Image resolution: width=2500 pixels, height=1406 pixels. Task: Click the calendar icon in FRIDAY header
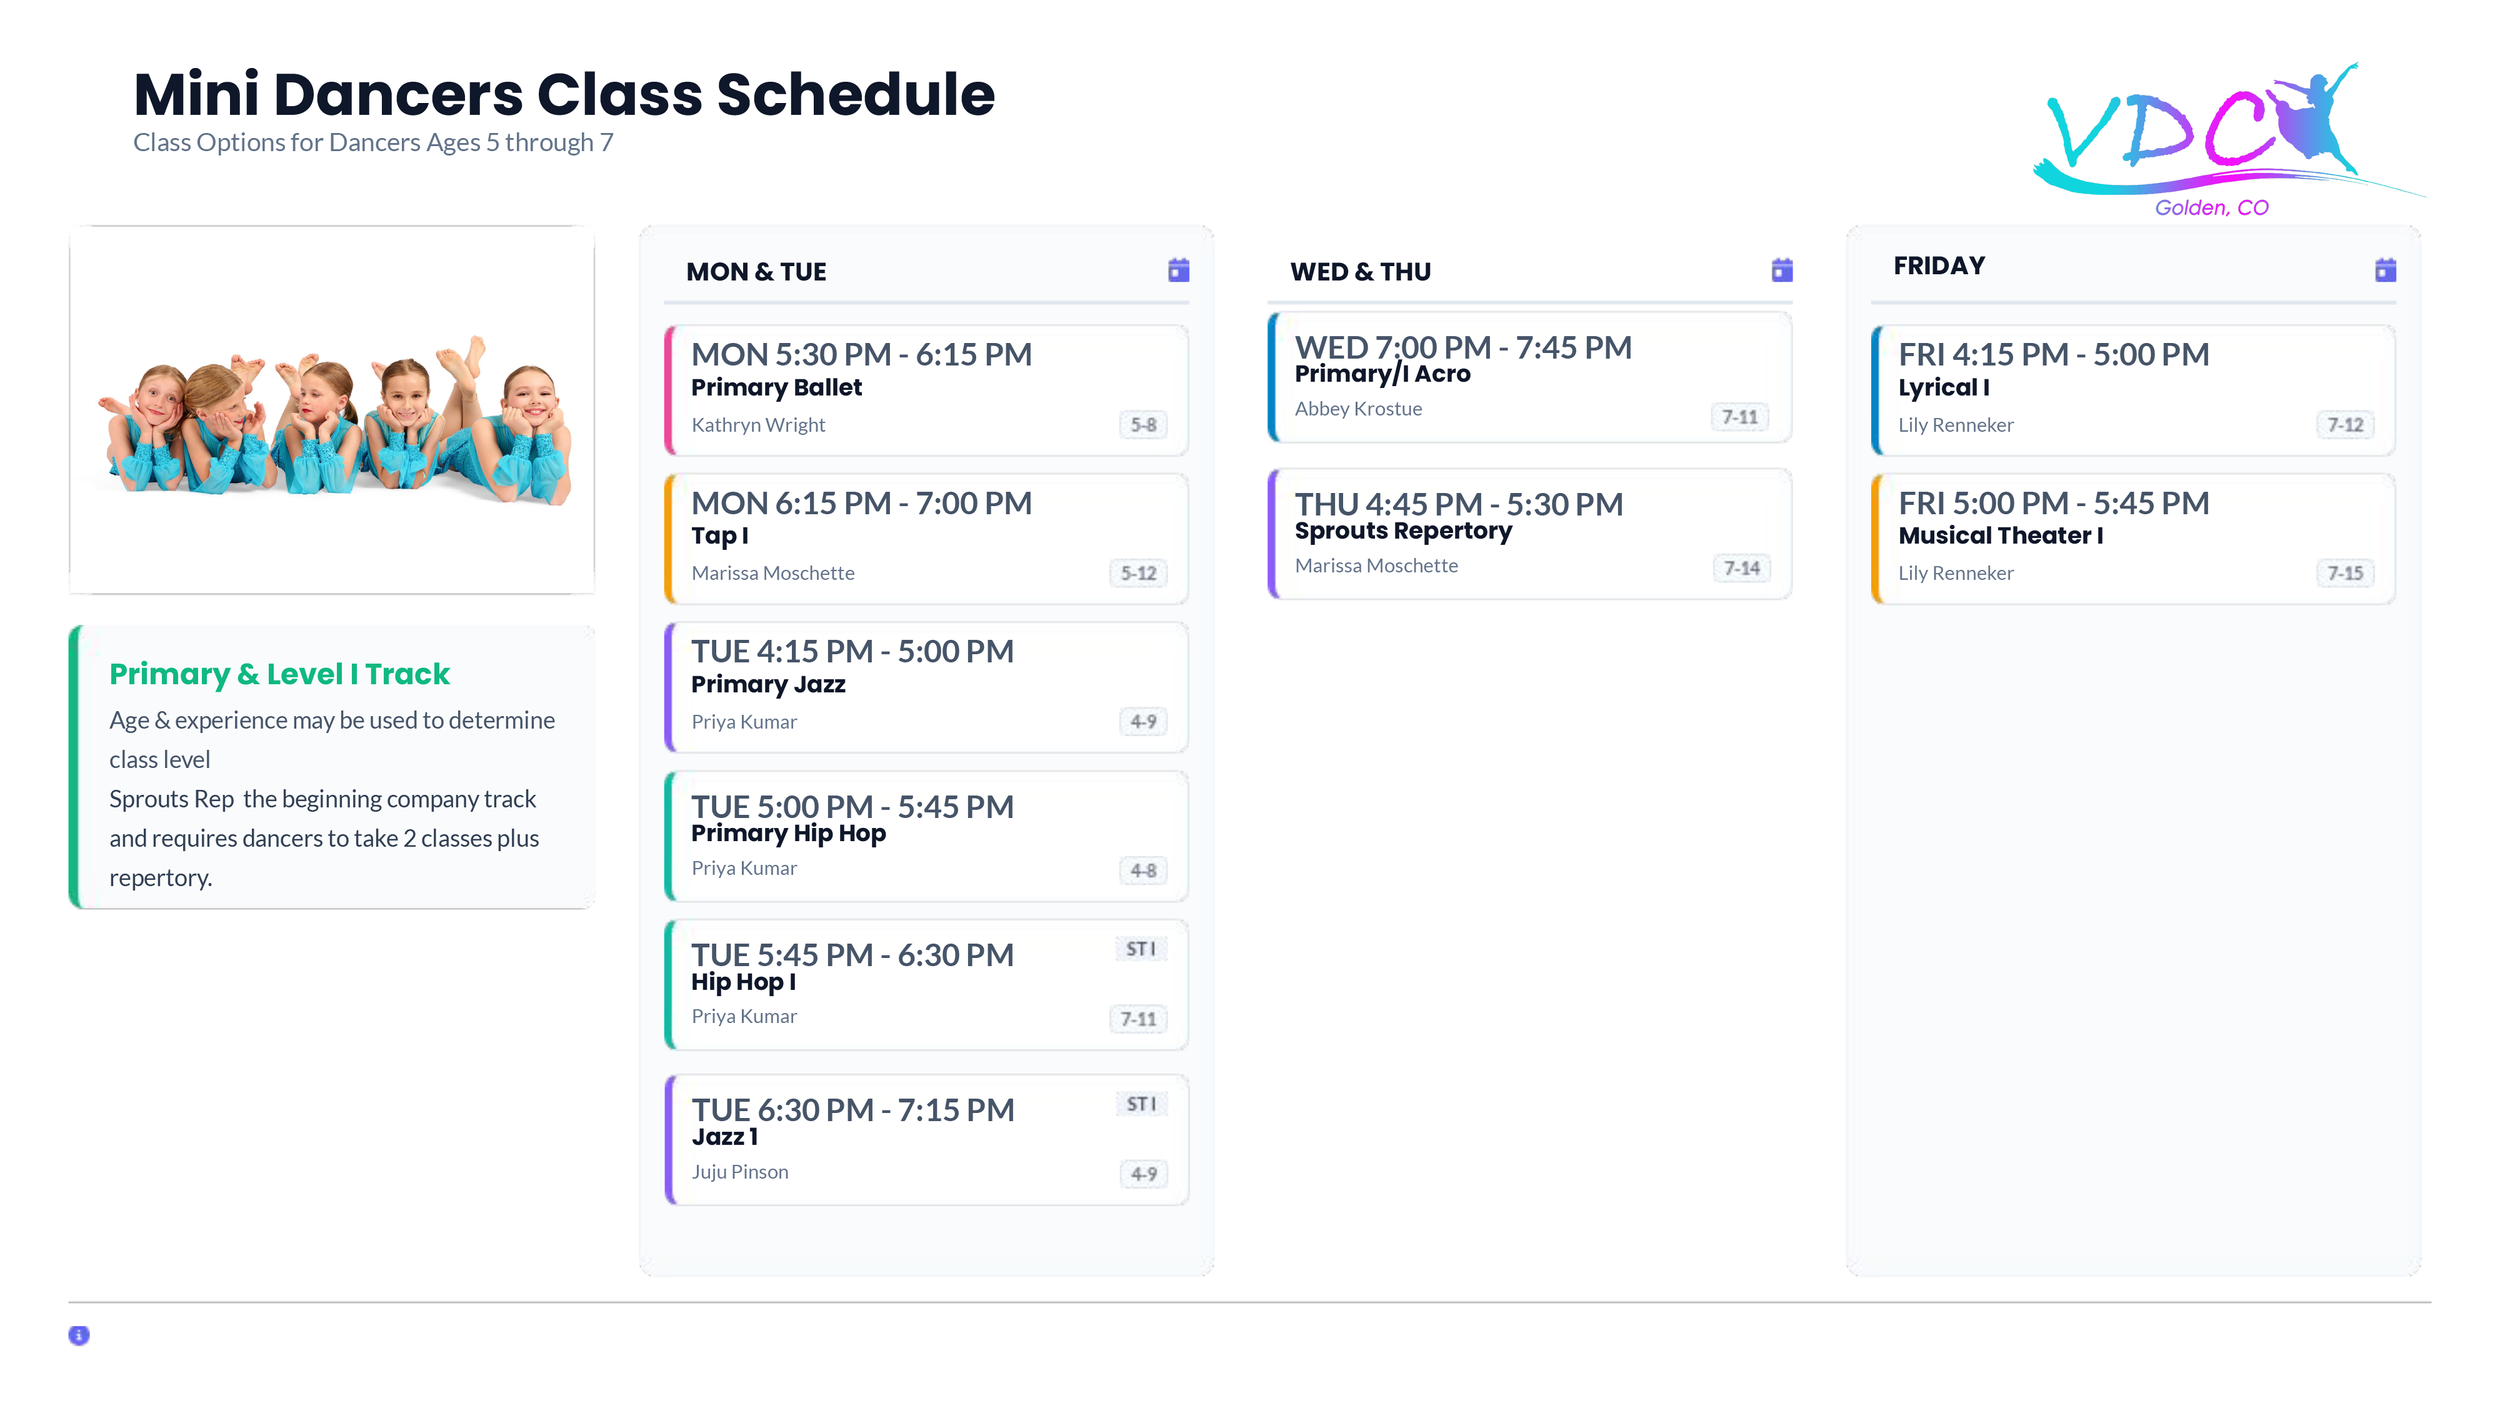click(x=2385, y=270)
